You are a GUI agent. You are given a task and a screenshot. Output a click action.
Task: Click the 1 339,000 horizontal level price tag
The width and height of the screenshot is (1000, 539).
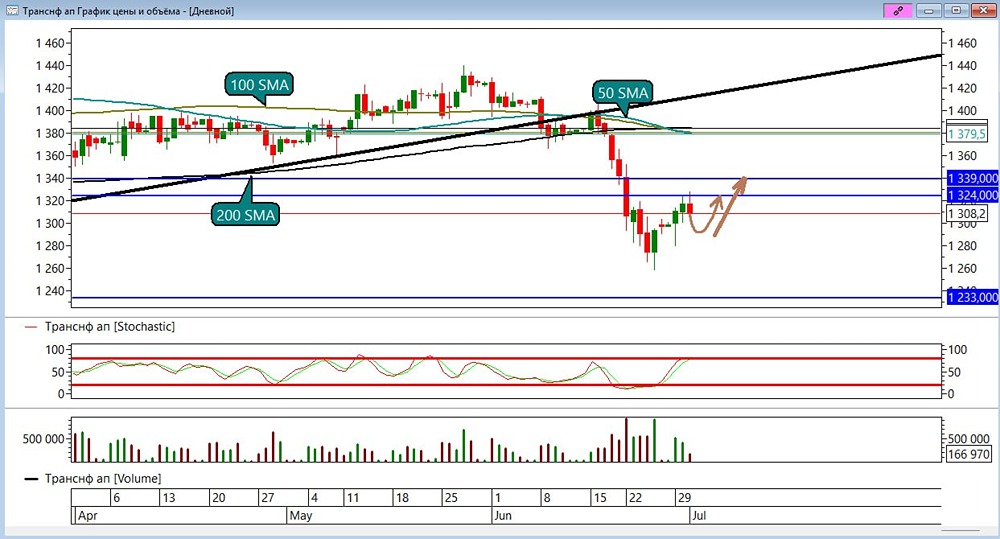973,179
